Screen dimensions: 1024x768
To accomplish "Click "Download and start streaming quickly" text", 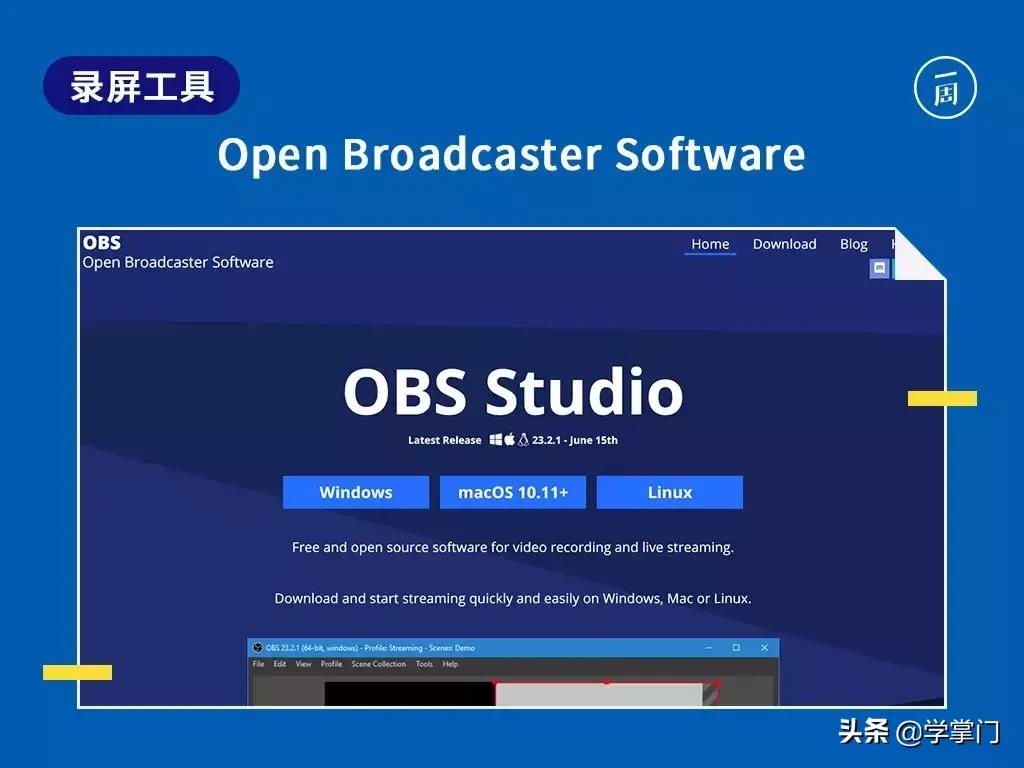I will [x=513, y=598].
